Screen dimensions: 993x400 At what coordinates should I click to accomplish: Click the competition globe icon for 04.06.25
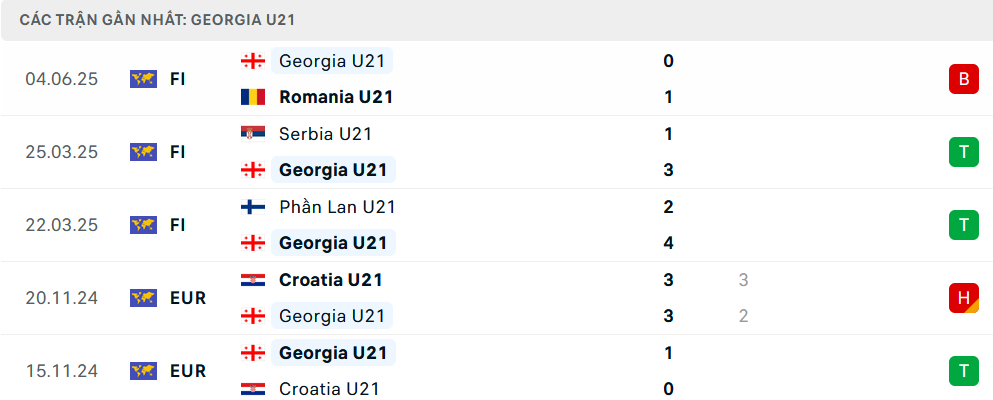pyautogui.click(x=143, y=79)
